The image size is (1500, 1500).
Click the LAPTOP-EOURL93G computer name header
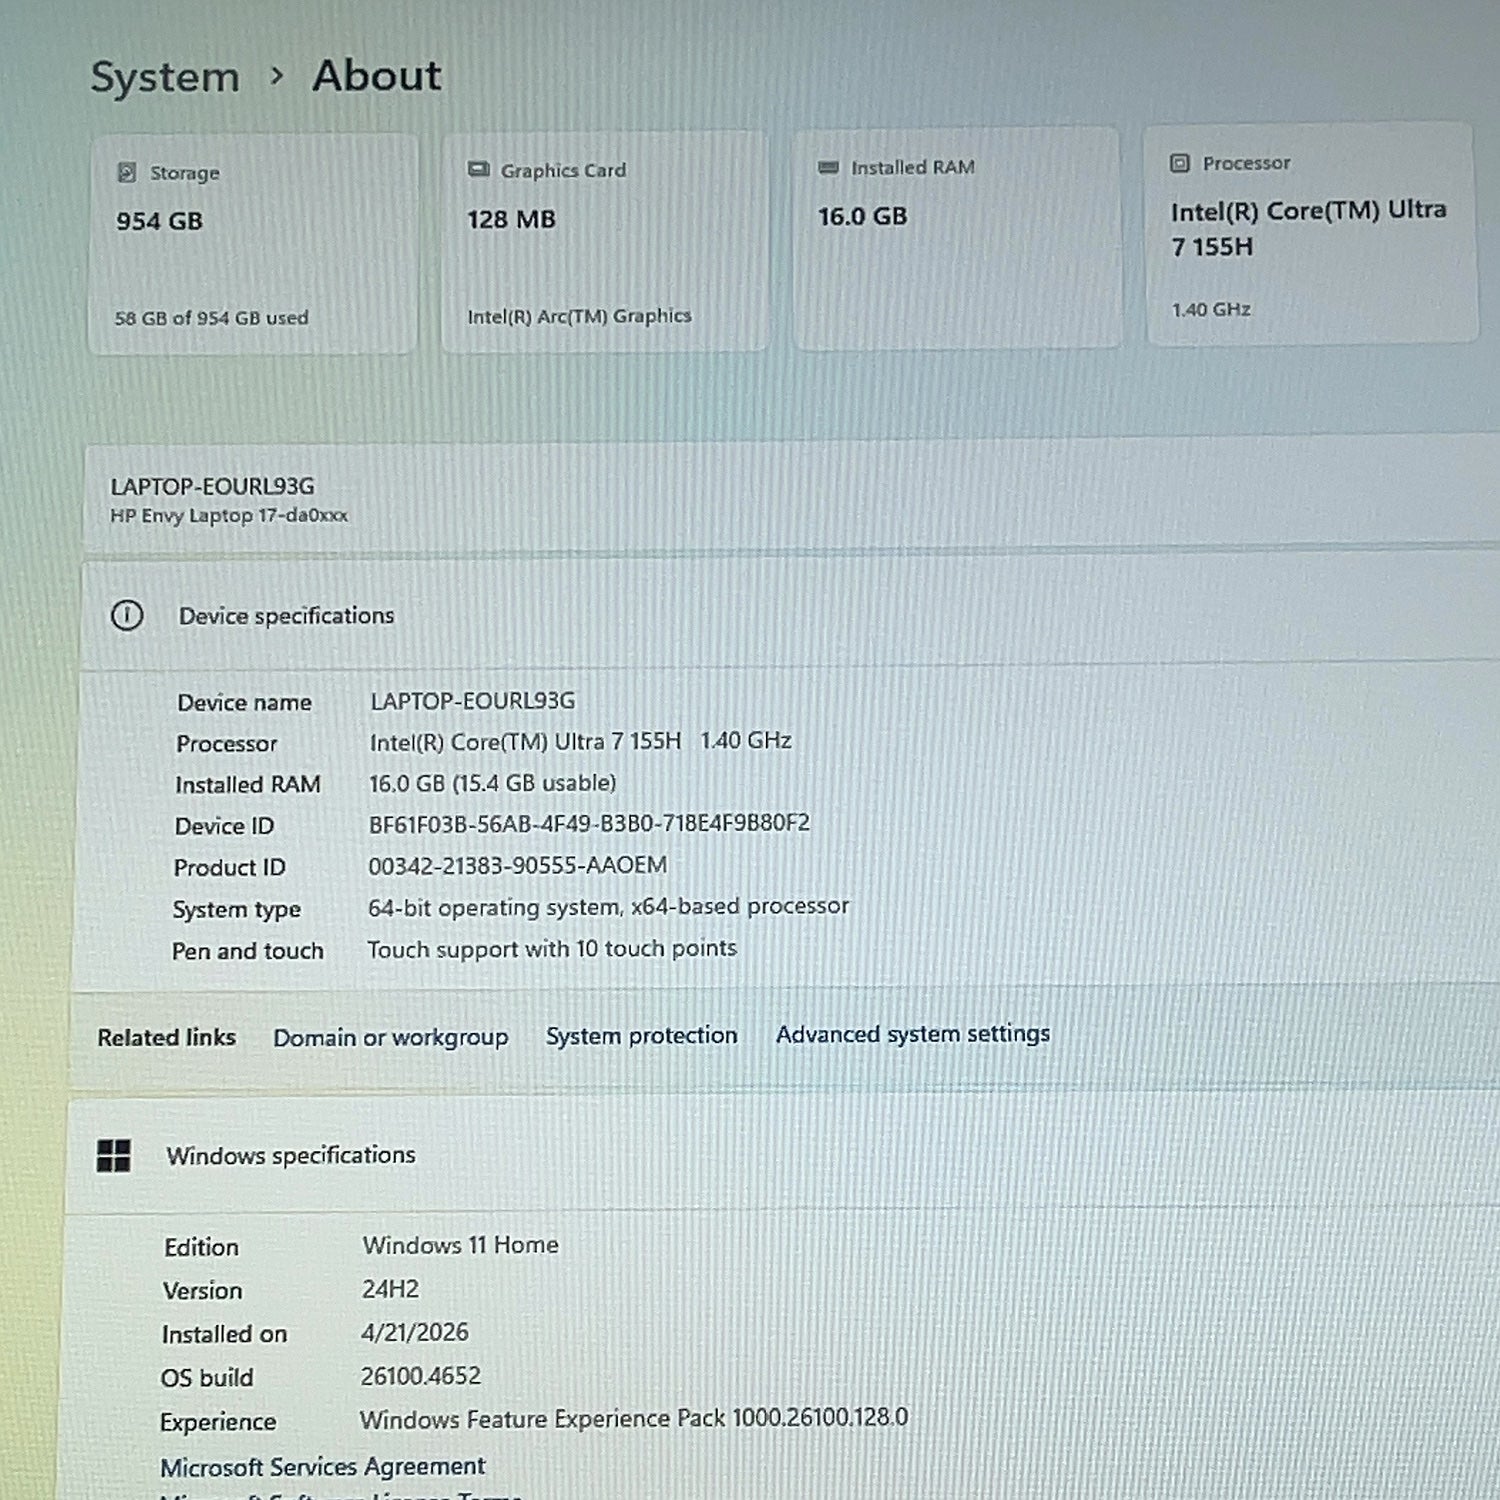[x=212, y=487]
